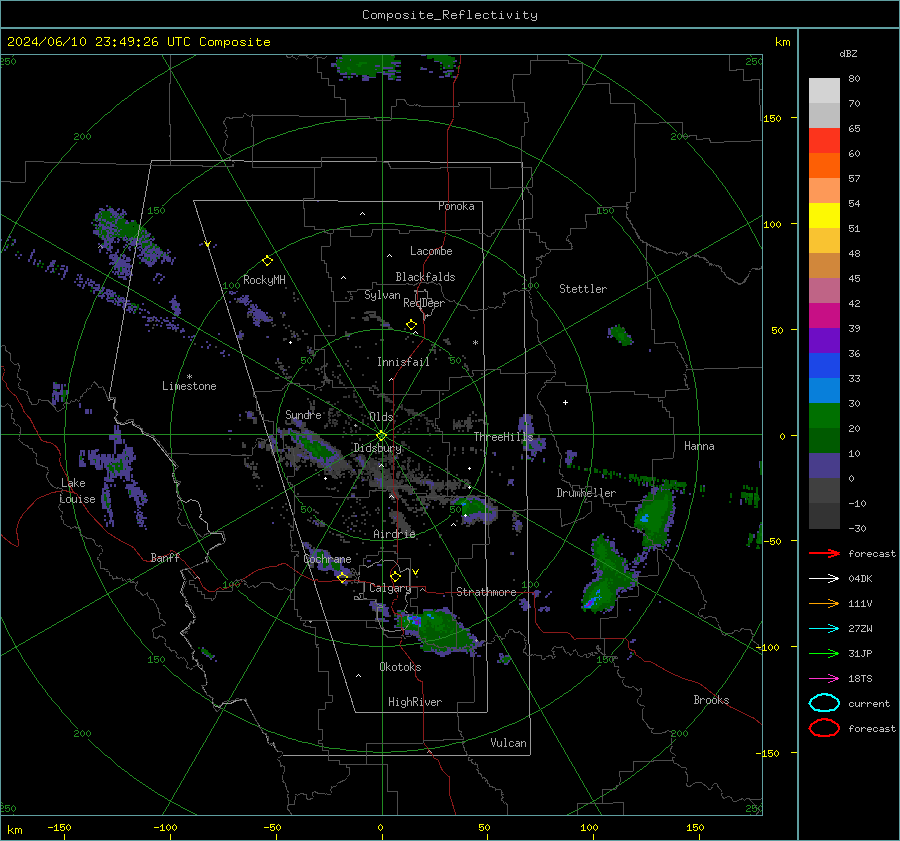Click the Okotoks label
900x841 pixels.
[x=400, y=667]
